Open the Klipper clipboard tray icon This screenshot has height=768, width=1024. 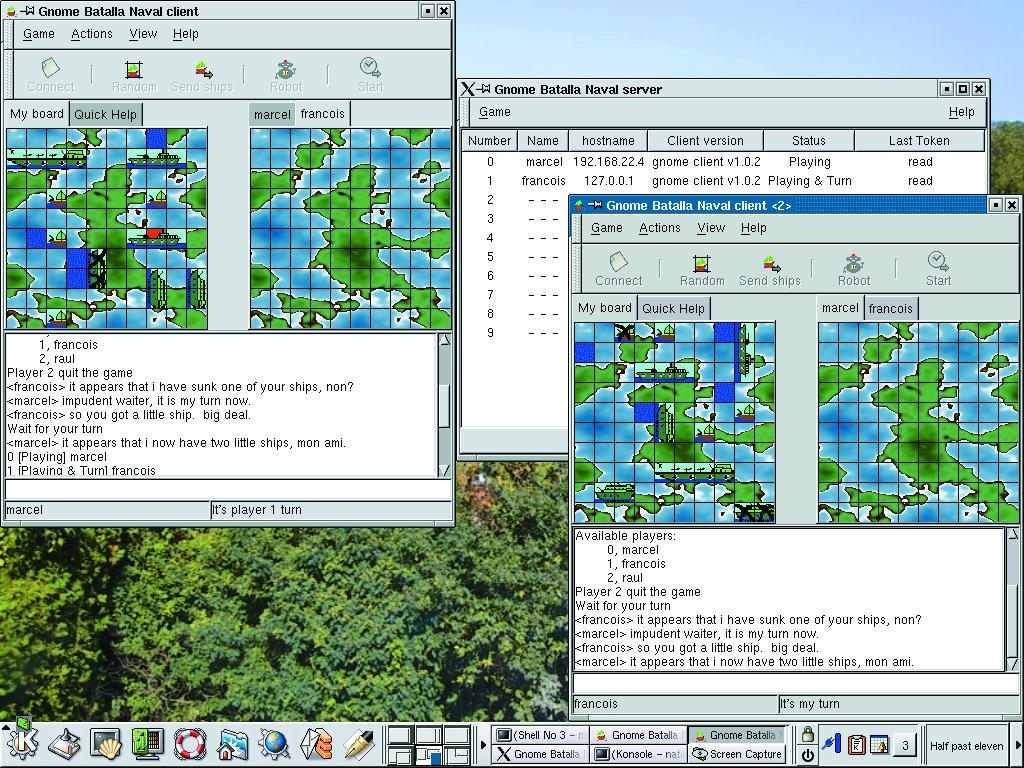pyautogui.click(x=857, y=744)
